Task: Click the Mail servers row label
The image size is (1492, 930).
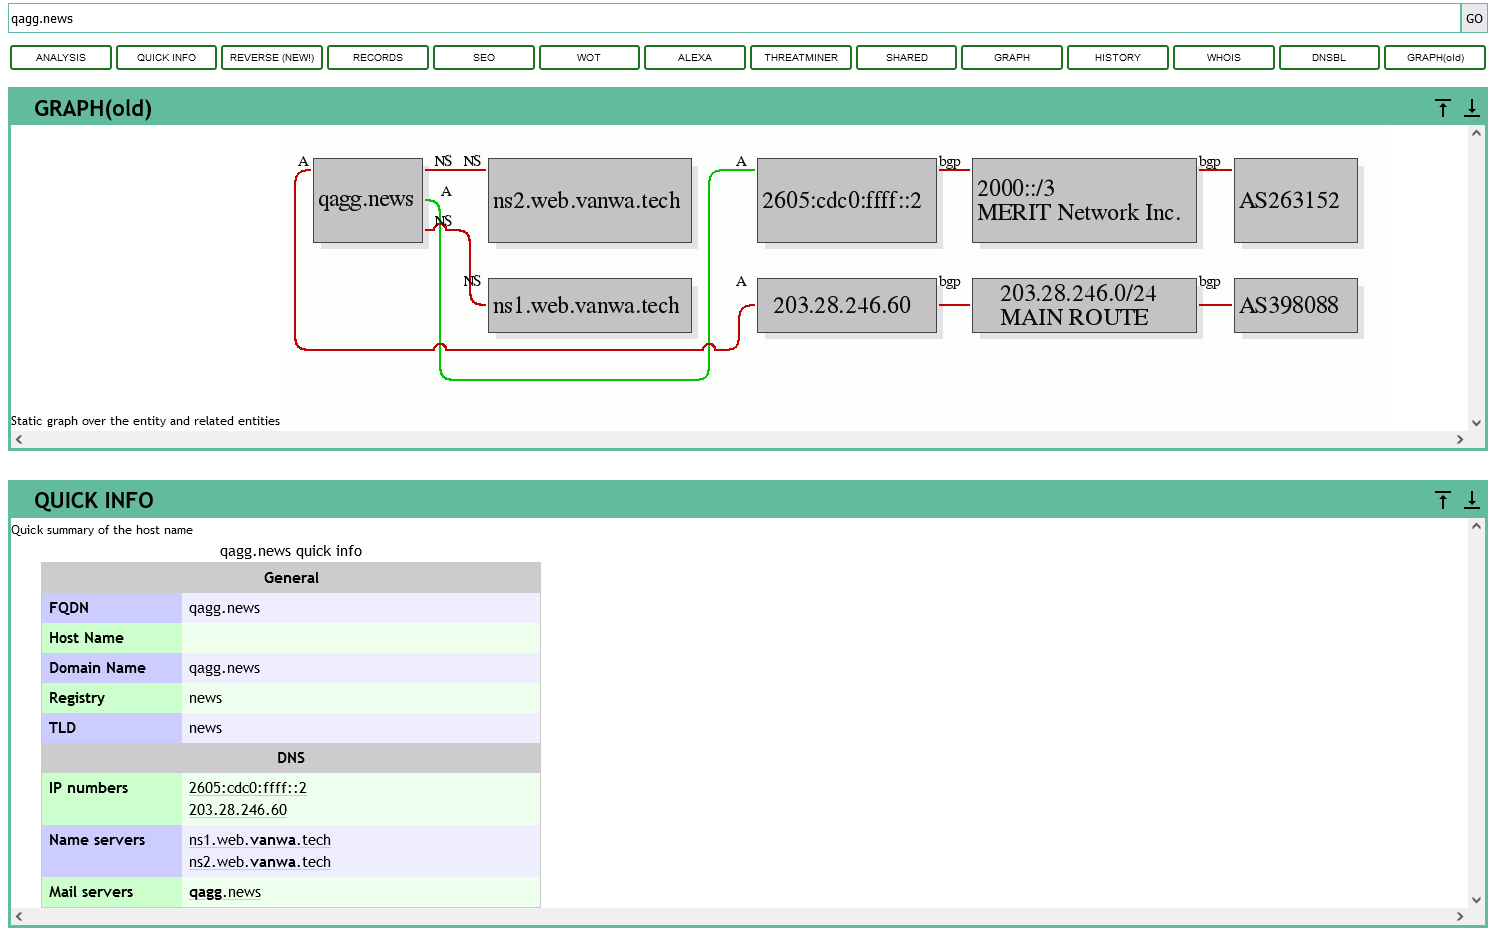Action: [91, 892]
